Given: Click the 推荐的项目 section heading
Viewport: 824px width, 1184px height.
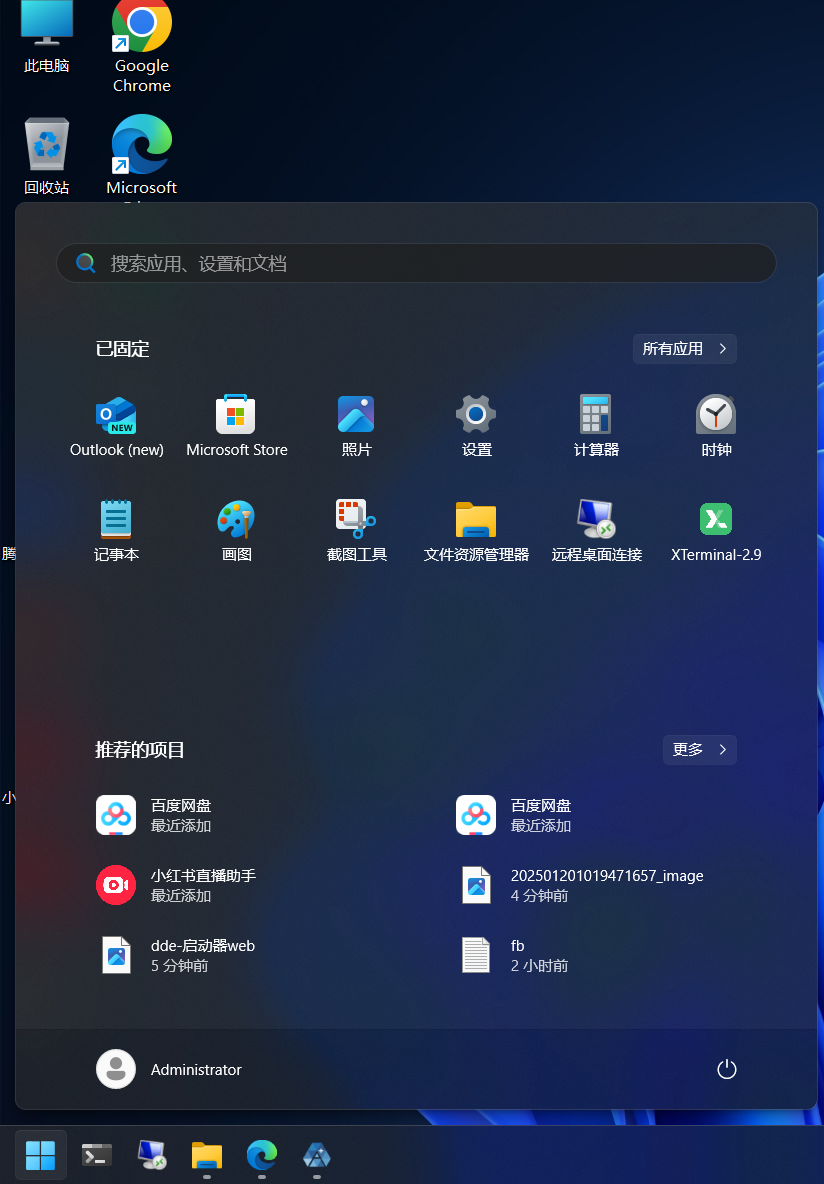Looking at the screenshot, I should tap(140, 750).
